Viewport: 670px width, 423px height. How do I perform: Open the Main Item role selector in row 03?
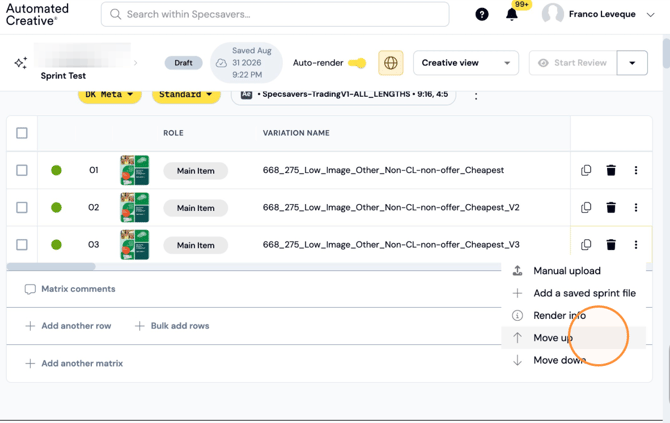pos(196,245)
